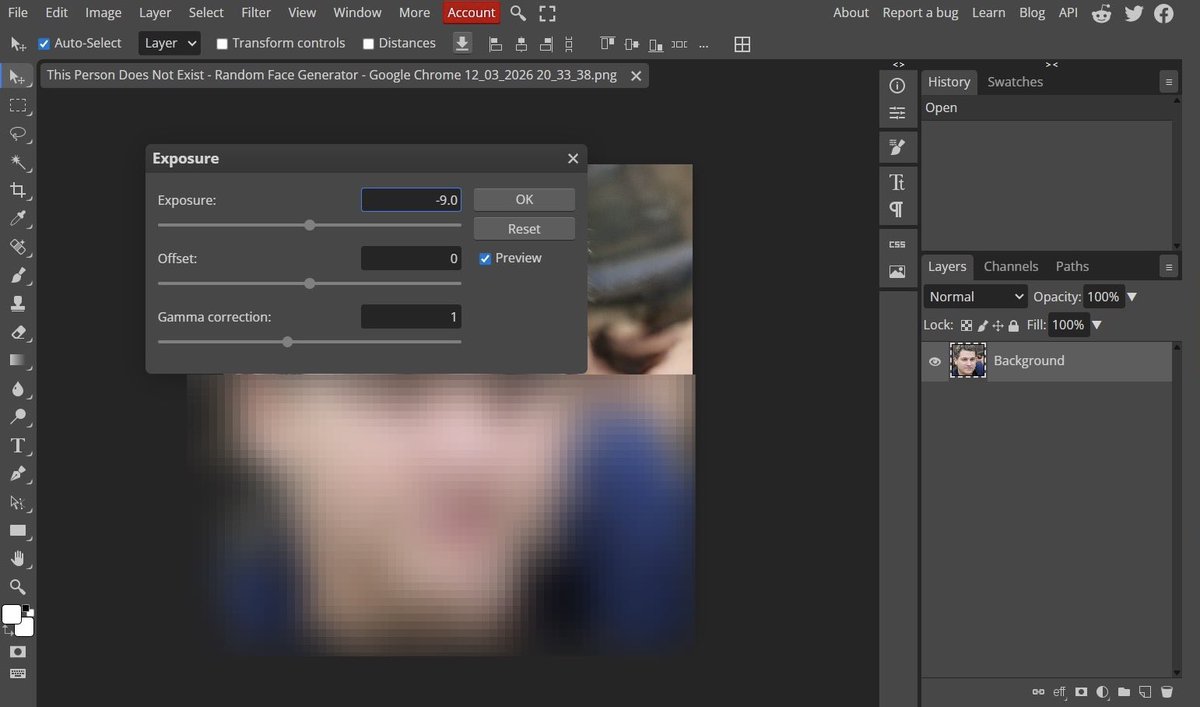The image size is (1200, 707).
Task: Select the Move tool in the left toolbar
Action: (x=18, y=77)
